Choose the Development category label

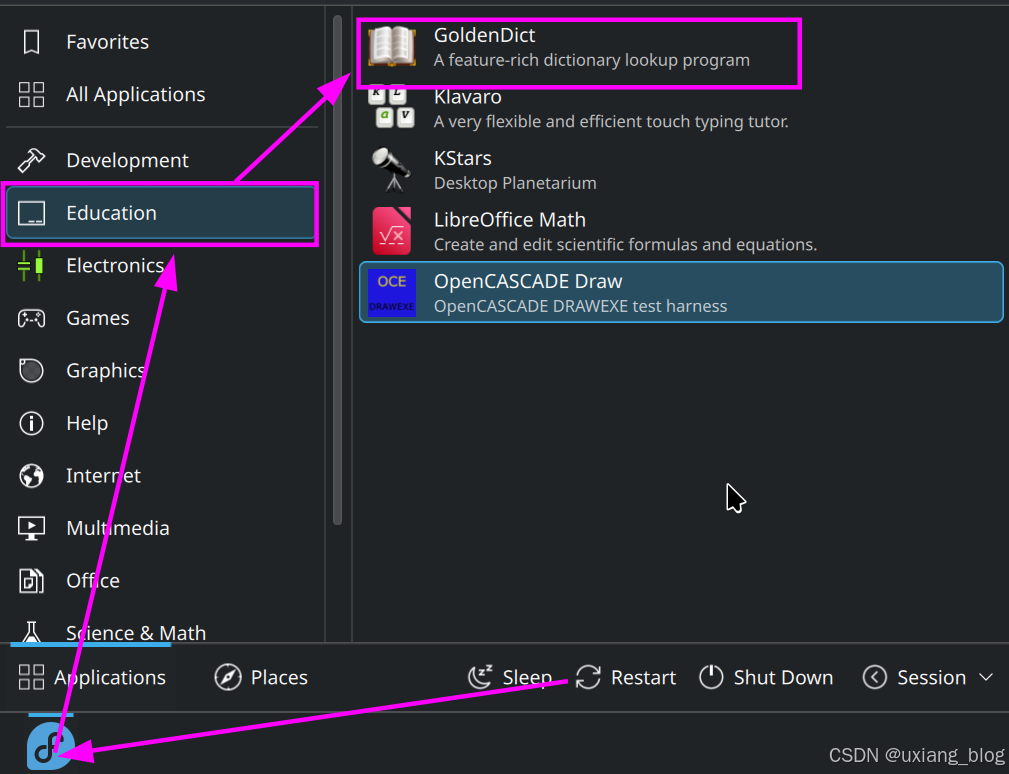point(127,160)
